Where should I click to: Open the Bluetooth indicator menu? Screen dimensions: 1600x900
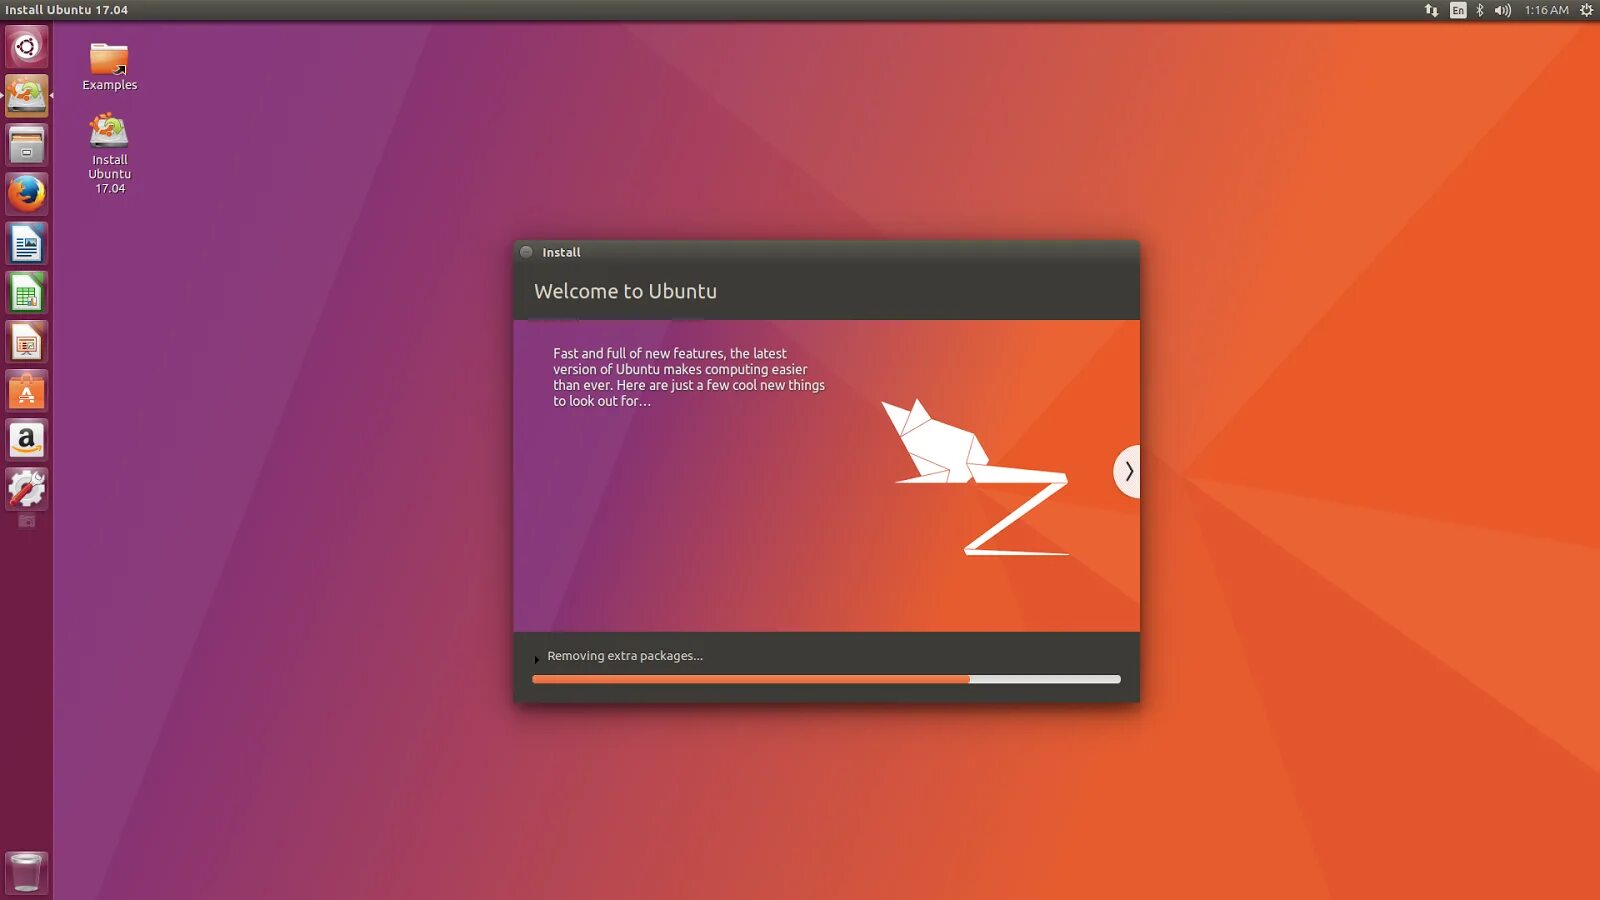[1480, 10]
